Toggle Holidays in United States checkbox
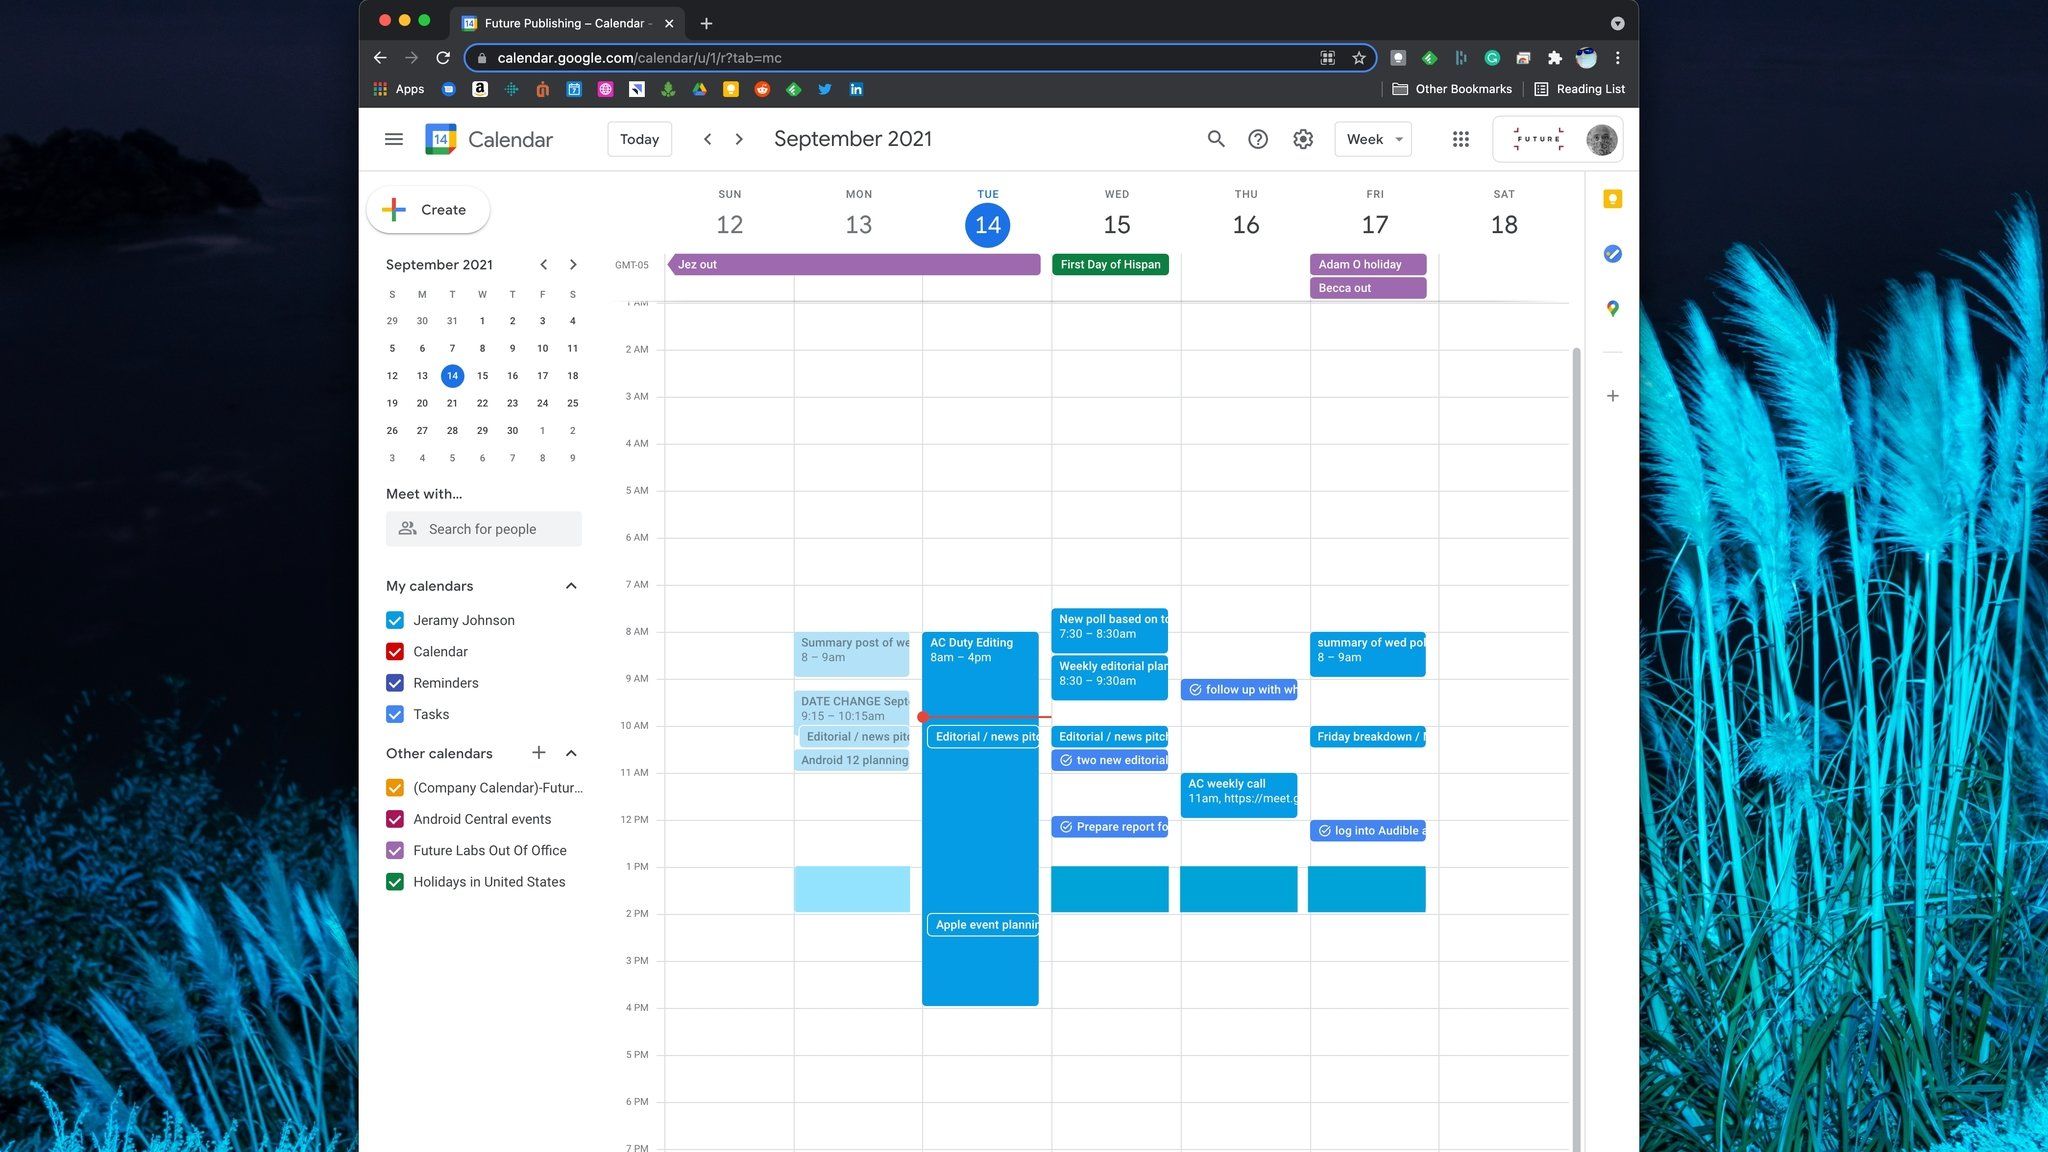Screen dimensions: 2048x1152 [395, 882]
